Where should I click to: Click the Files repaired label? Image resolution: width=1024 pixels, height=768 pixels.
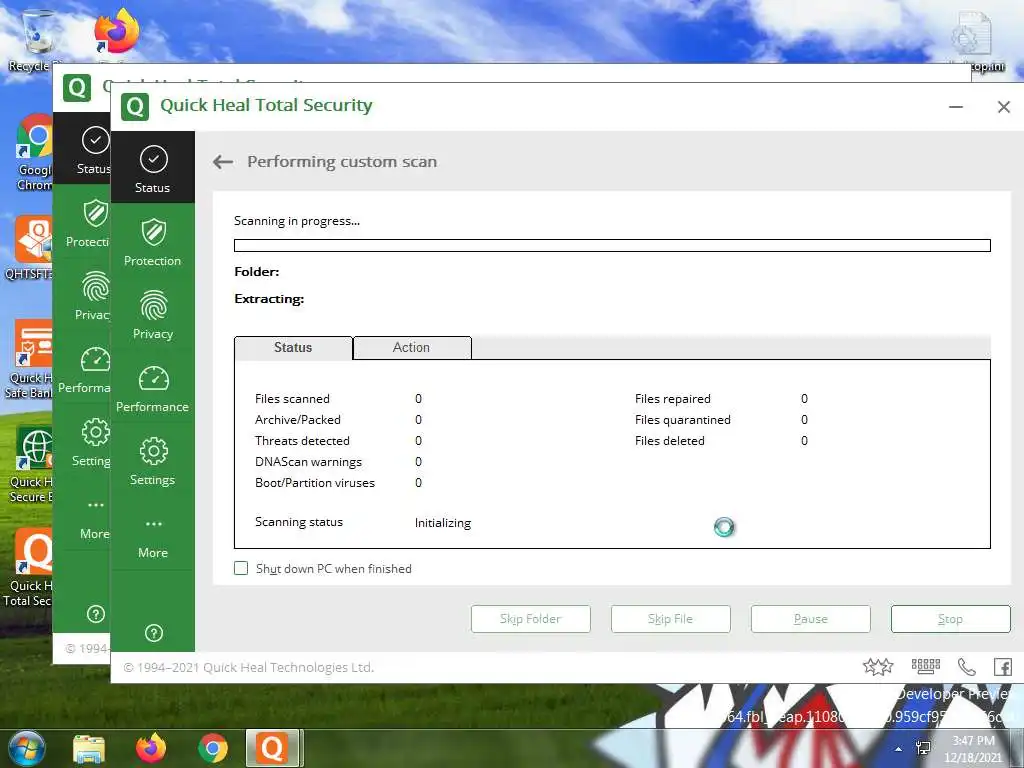(x=673, y=398)
